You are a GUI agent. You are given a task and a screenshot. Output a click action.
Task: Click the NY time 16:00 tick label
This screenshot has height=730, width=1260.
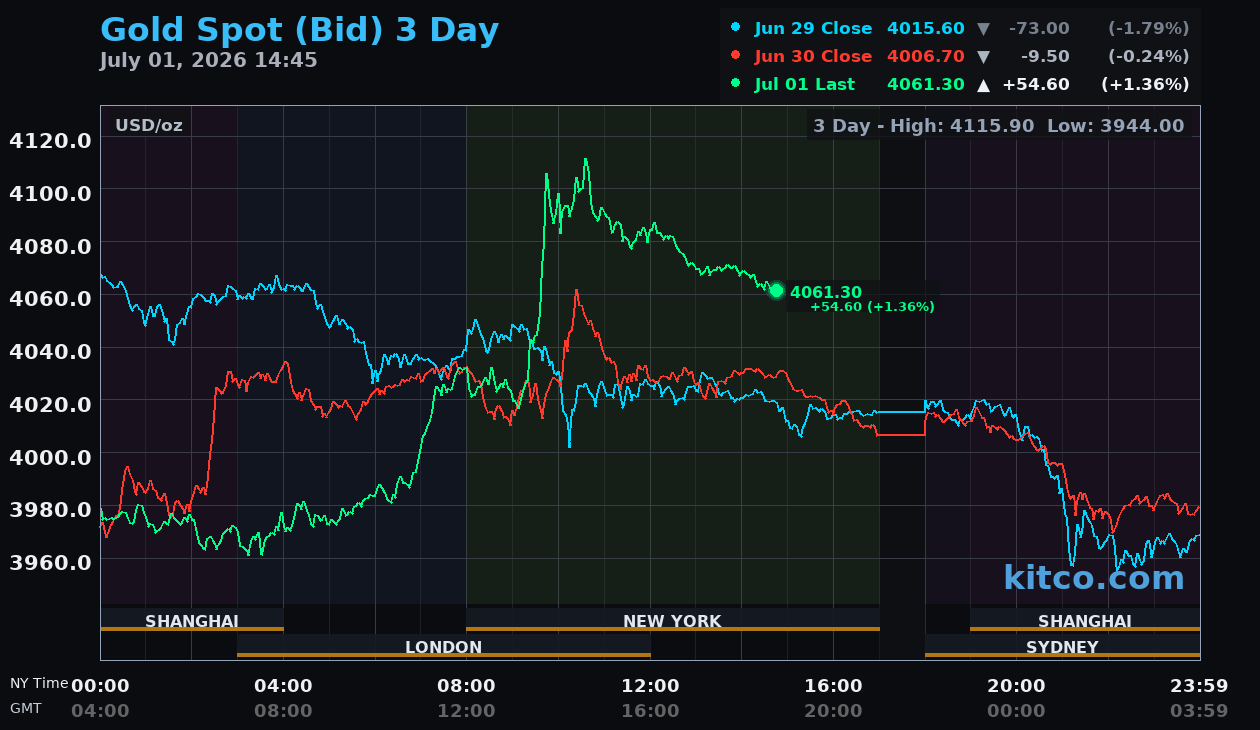[833, 686]
